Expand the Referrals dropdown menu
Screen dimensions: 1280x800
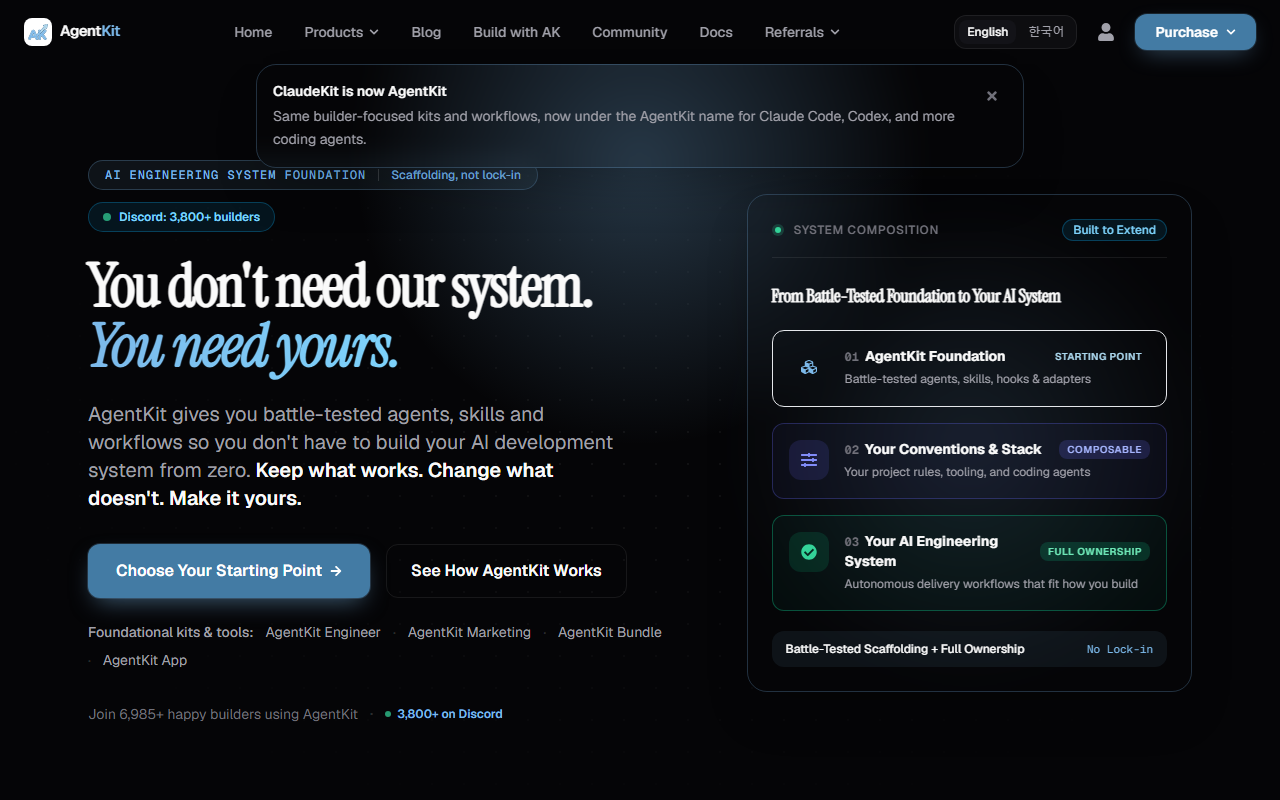tap(802, 32)
